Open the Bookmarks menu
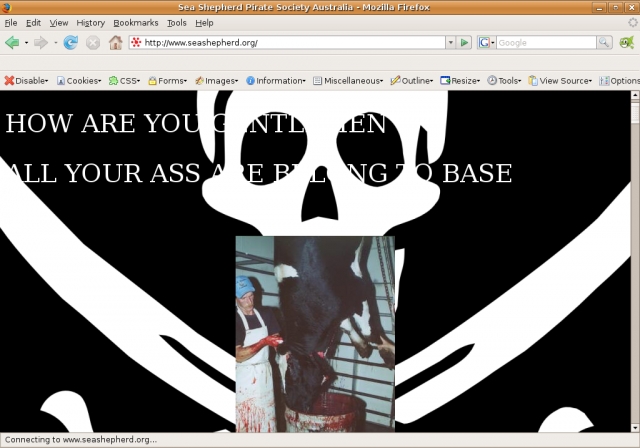 pyautogui.click(x=135, y=22)
